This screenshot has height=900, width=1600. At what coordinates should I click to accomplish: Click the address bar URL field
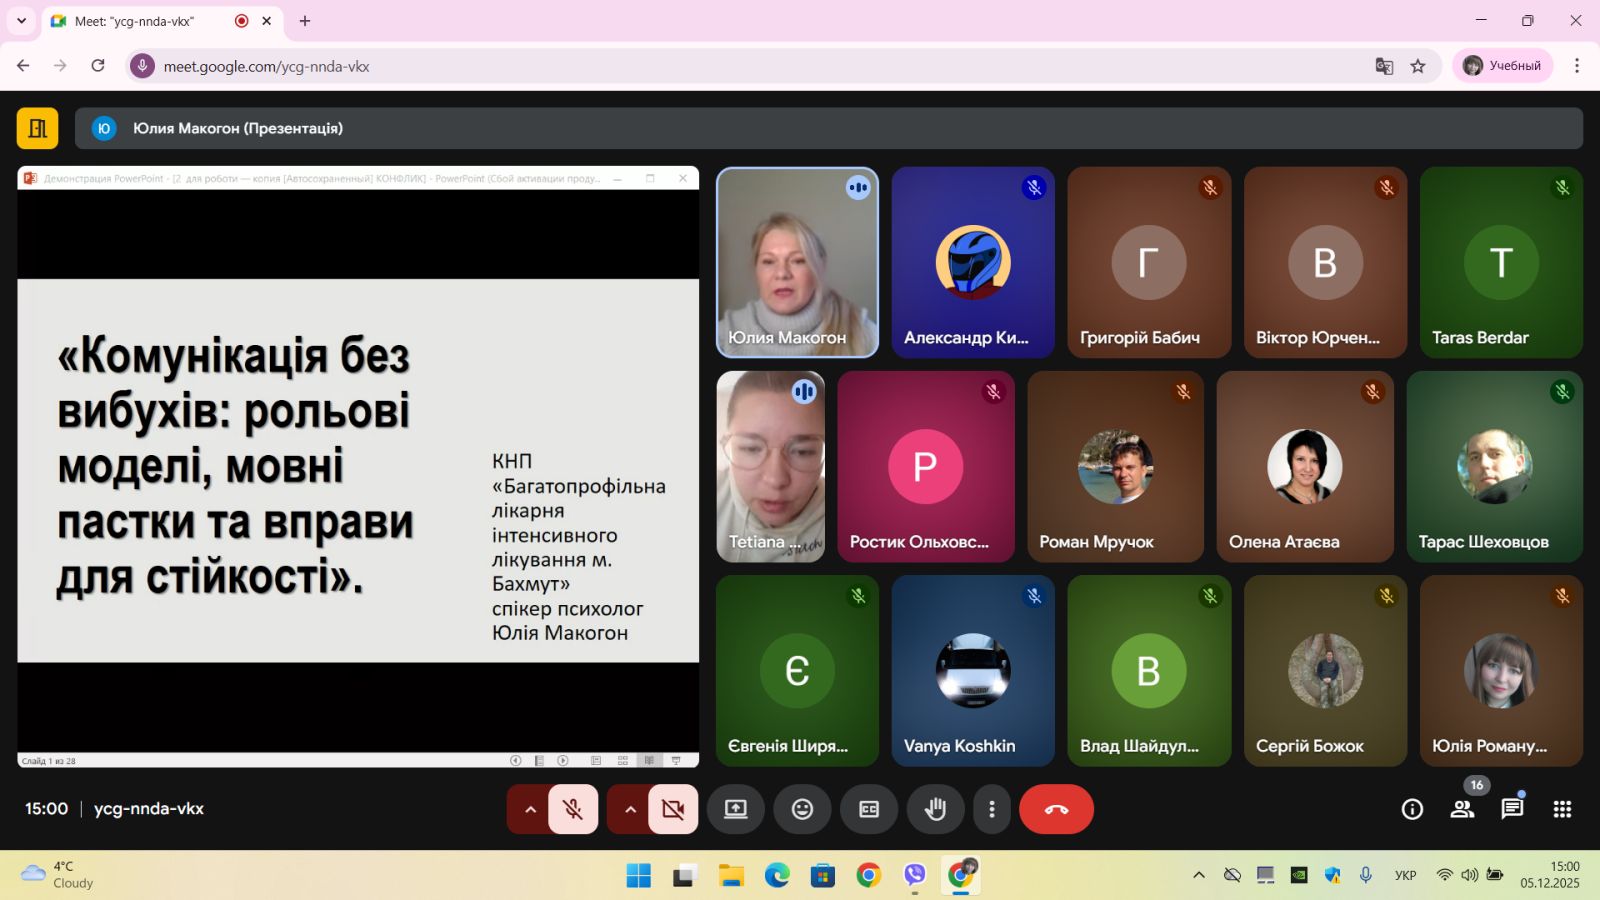tap(700, 66)
